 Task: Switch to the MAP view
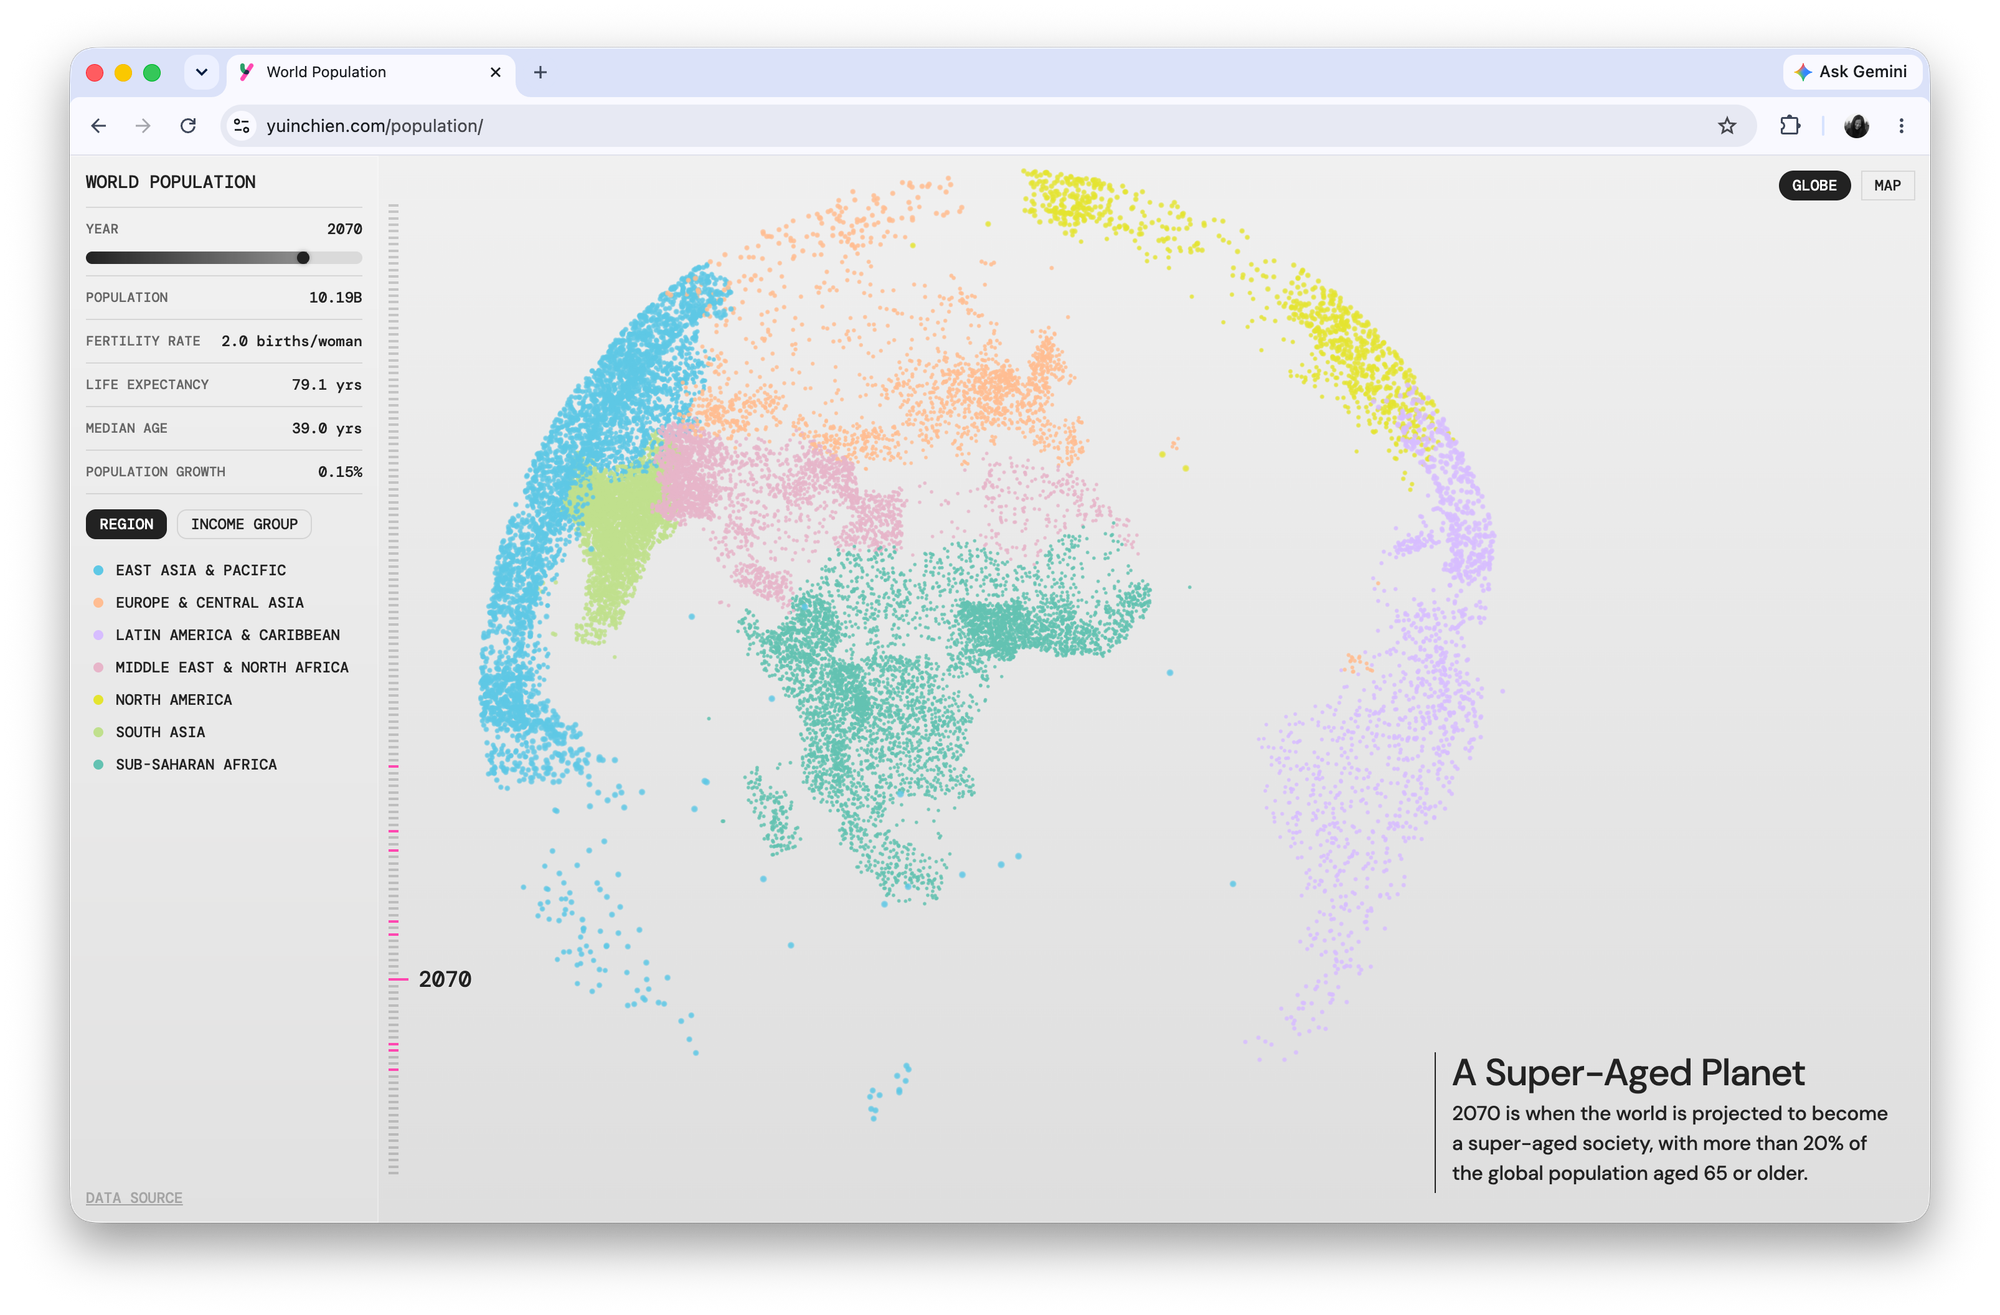point(1887,186)
